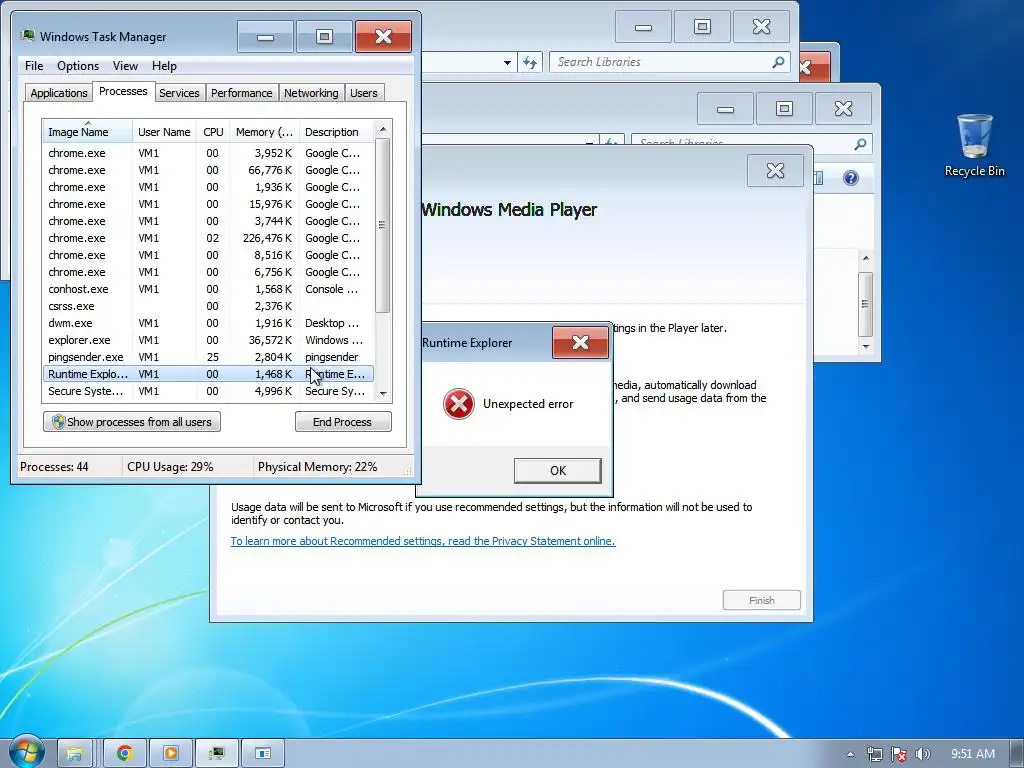This screenshot has width=1024, height=768.
Task: Select the Processes tab
Action: (123, 91)
